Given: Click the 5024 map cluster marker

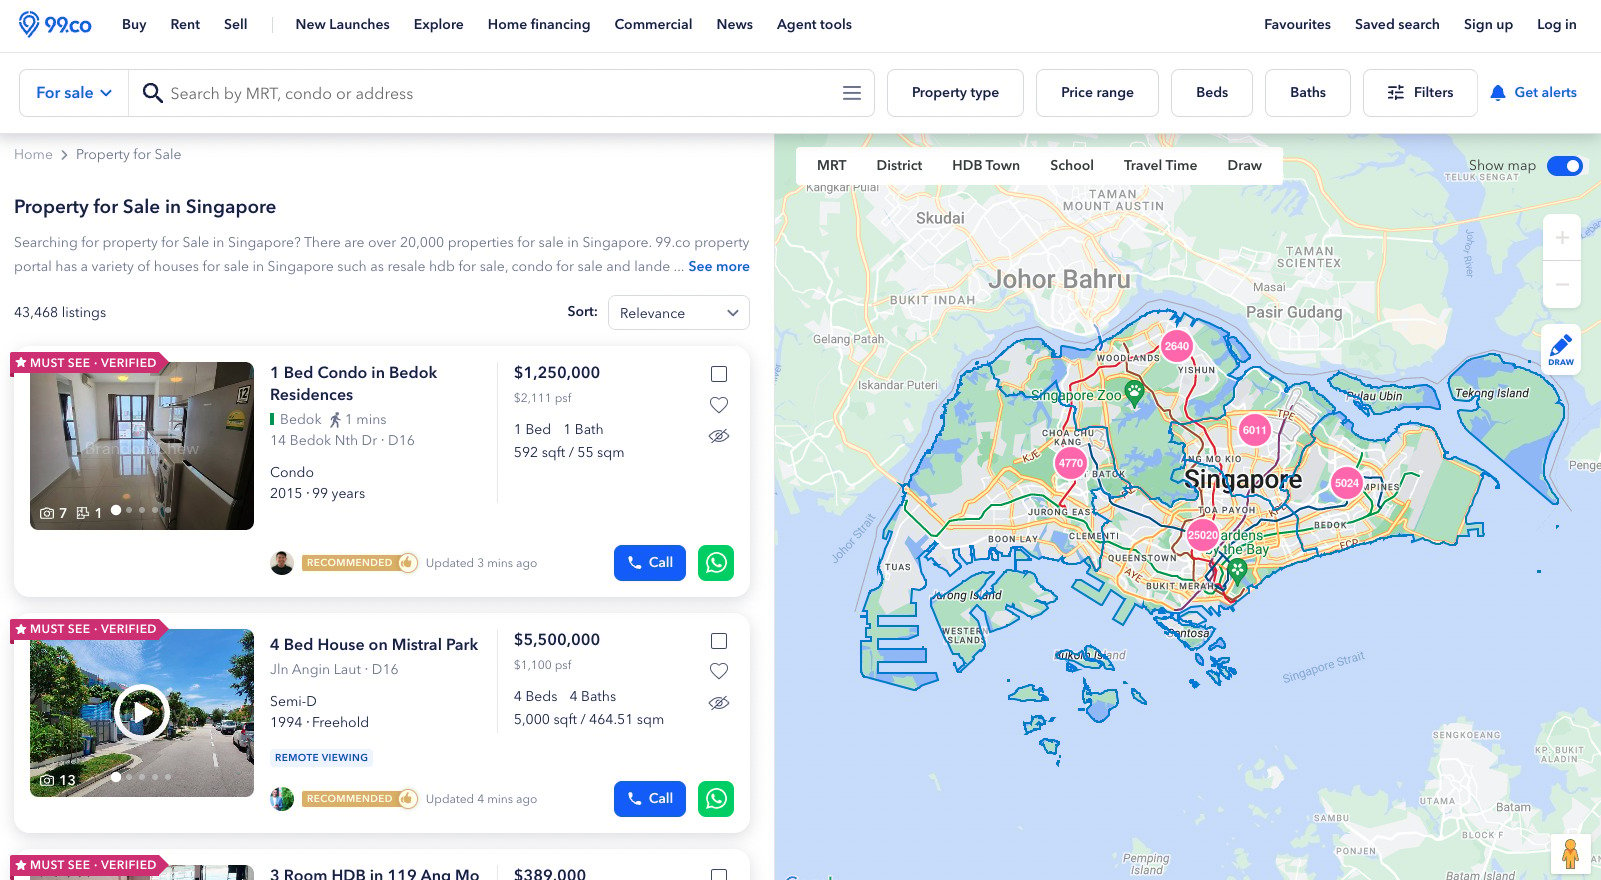Looking at the screenshot, I should [x=1347, y=483].
